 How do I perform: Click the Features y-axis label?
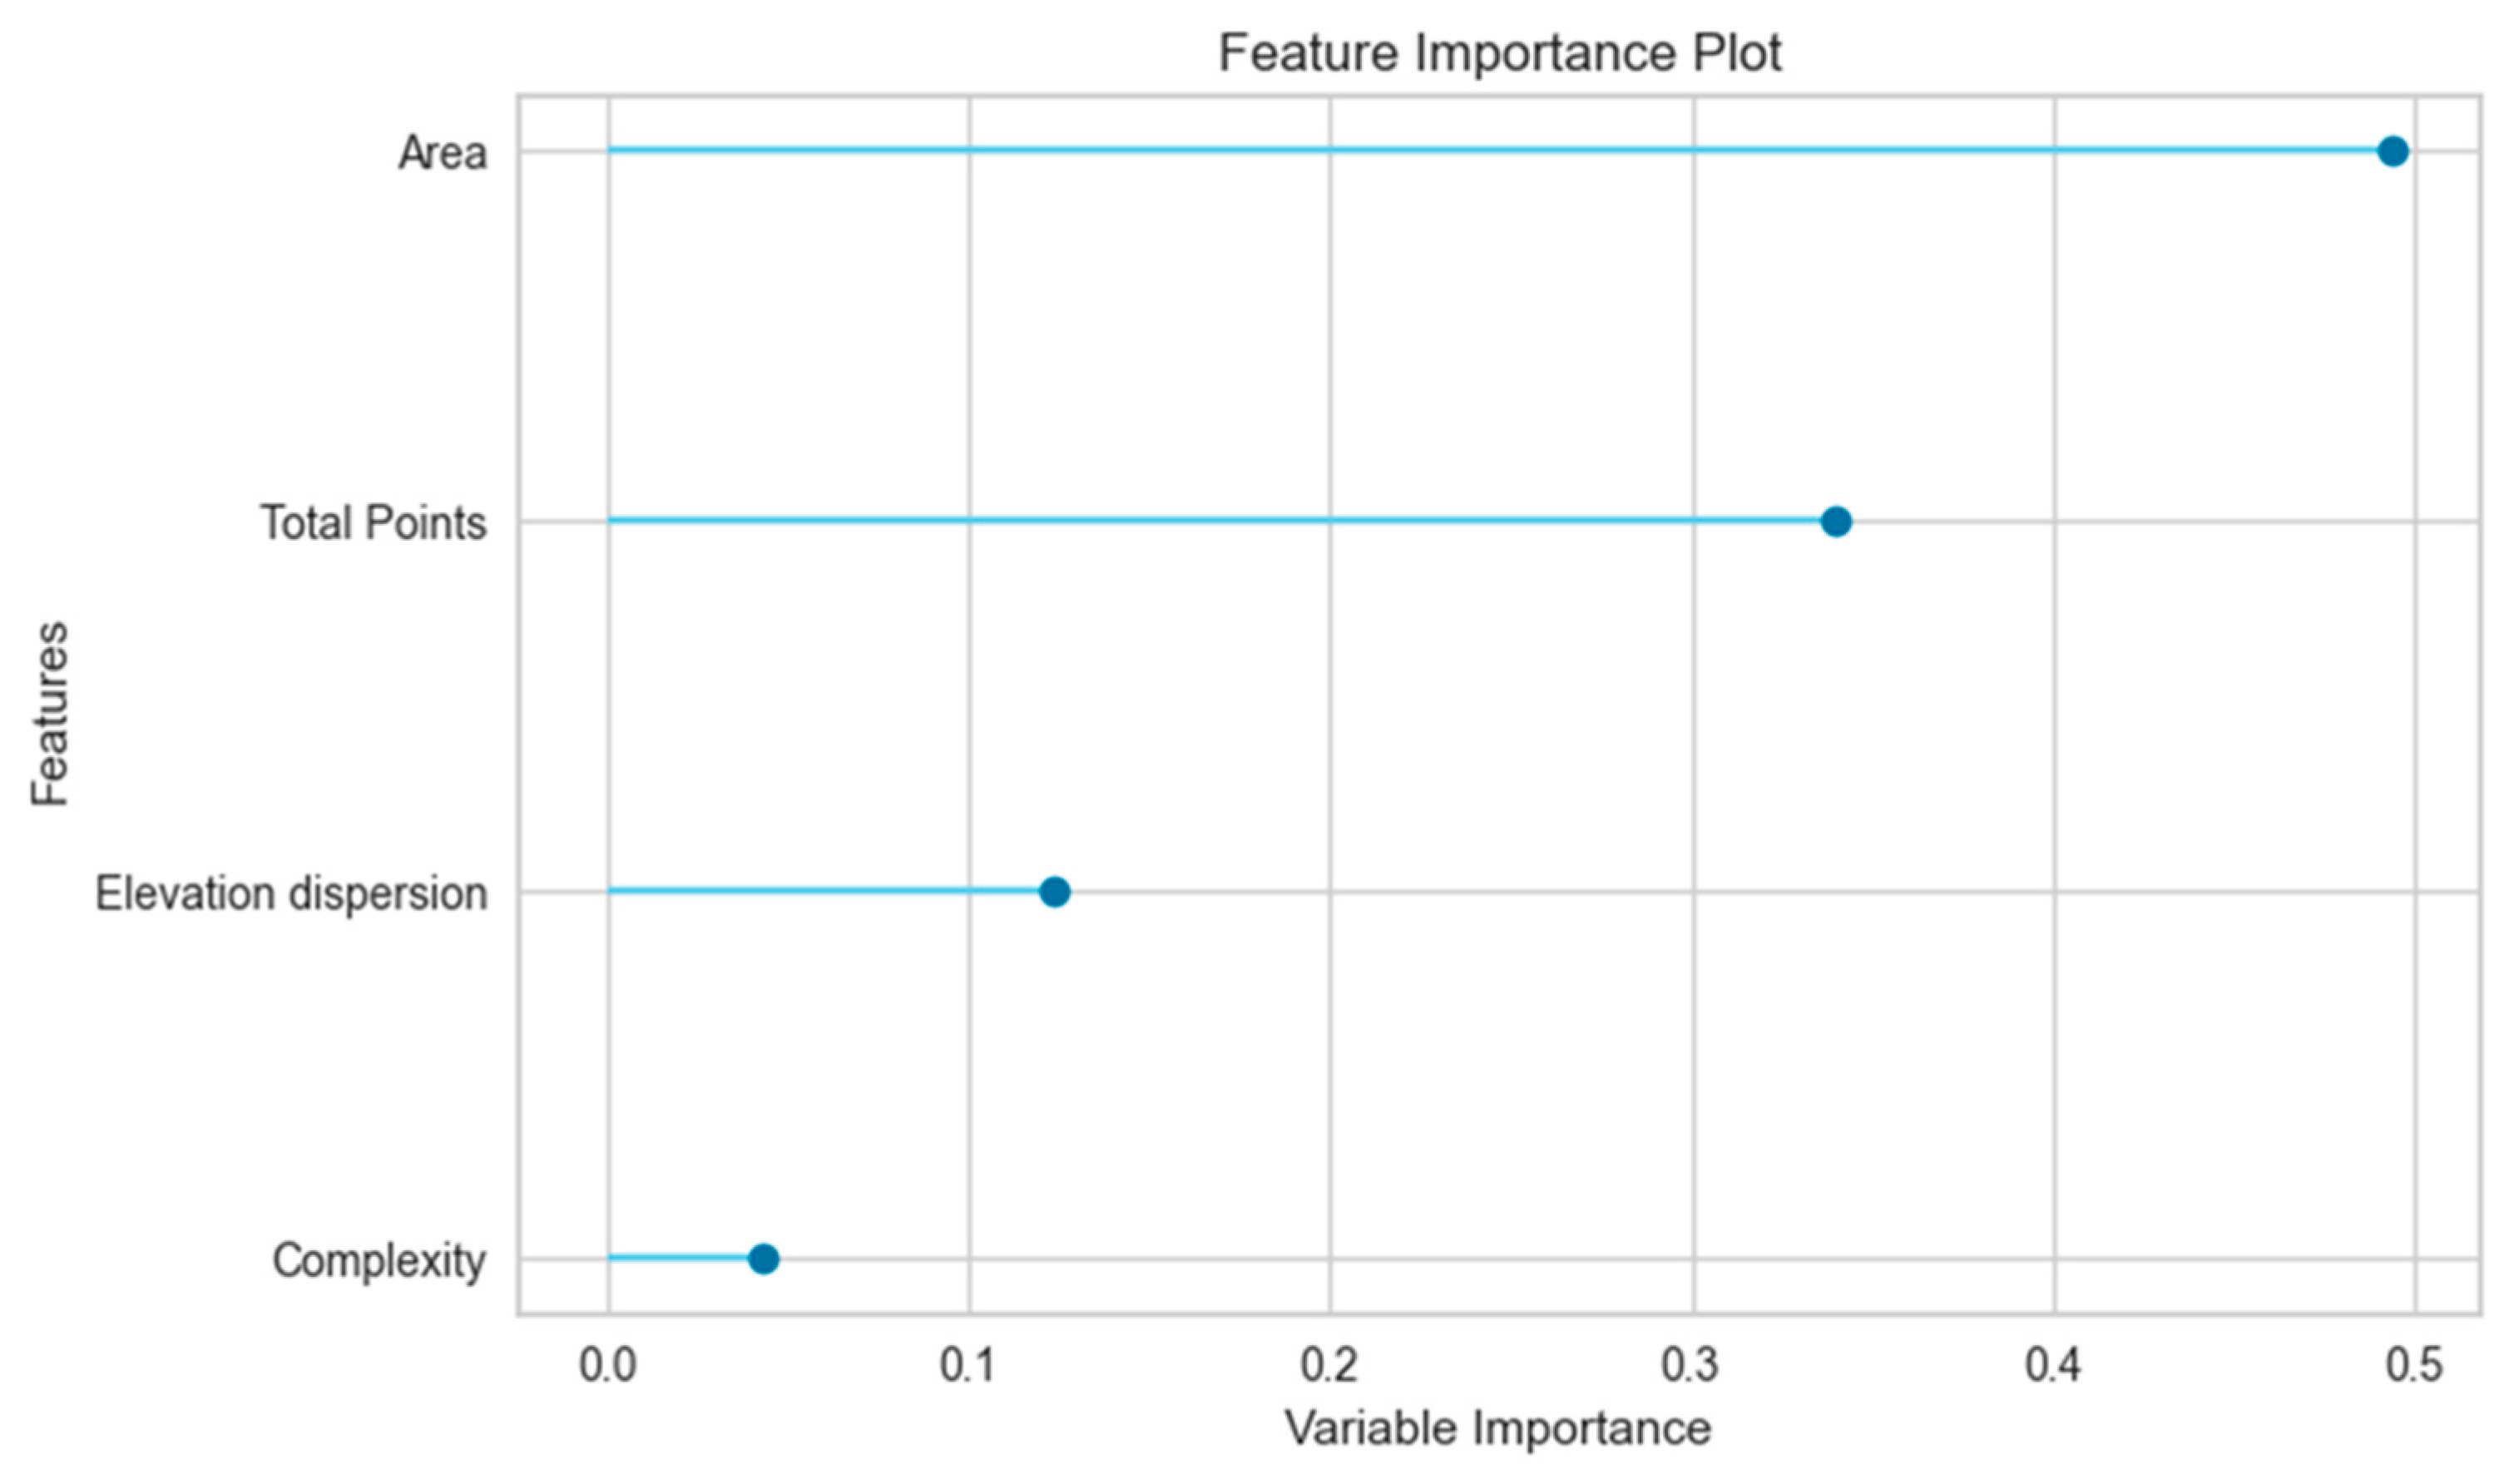(50, 714)
